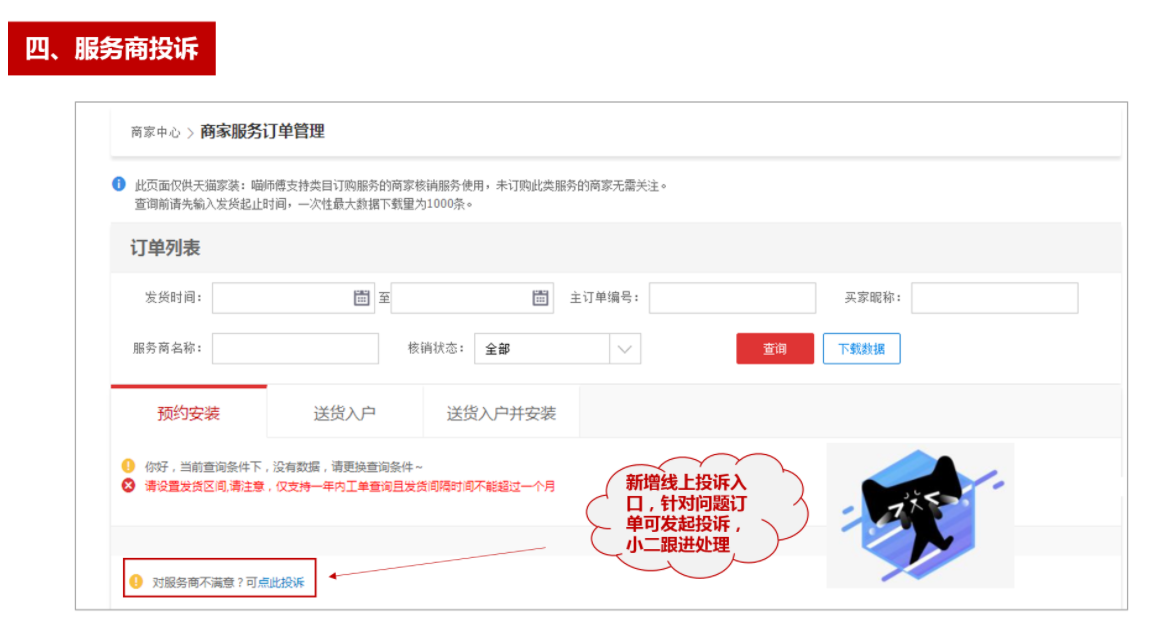Switch to the 预约安装 tab
This screenshot has width=1156, height=626.
189,413
